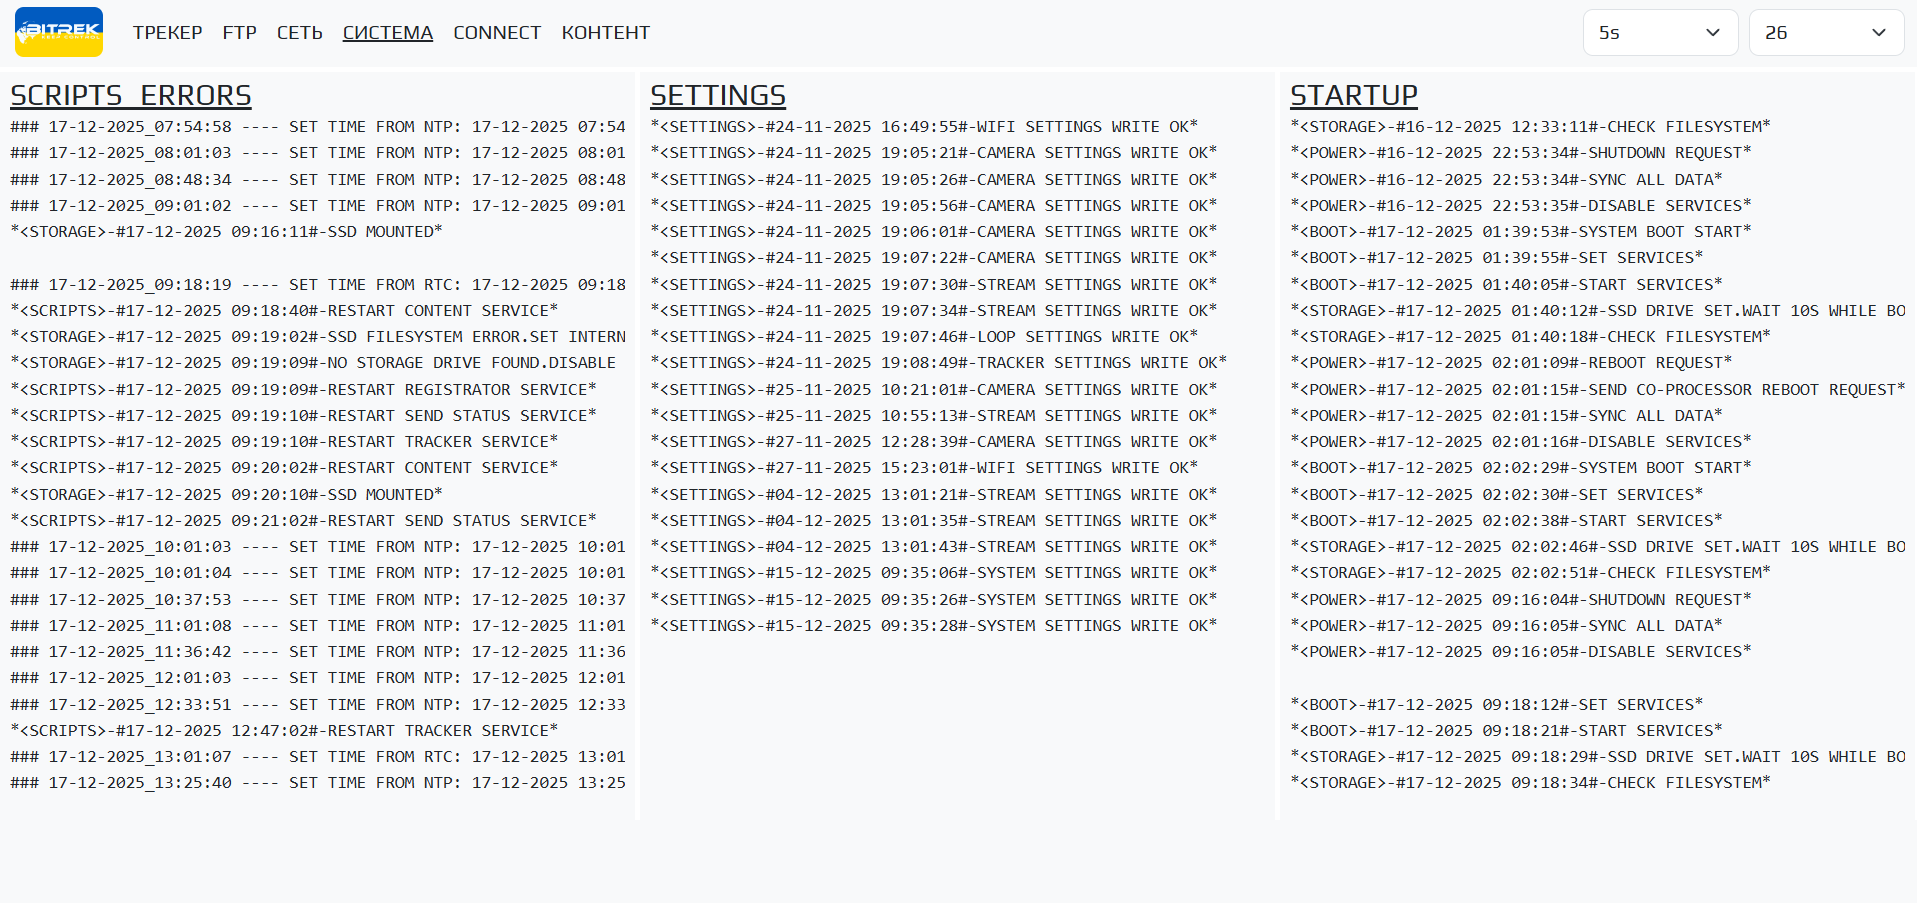
Task: Click the Bitrek logo icon
Action: (x=59, y=32)
